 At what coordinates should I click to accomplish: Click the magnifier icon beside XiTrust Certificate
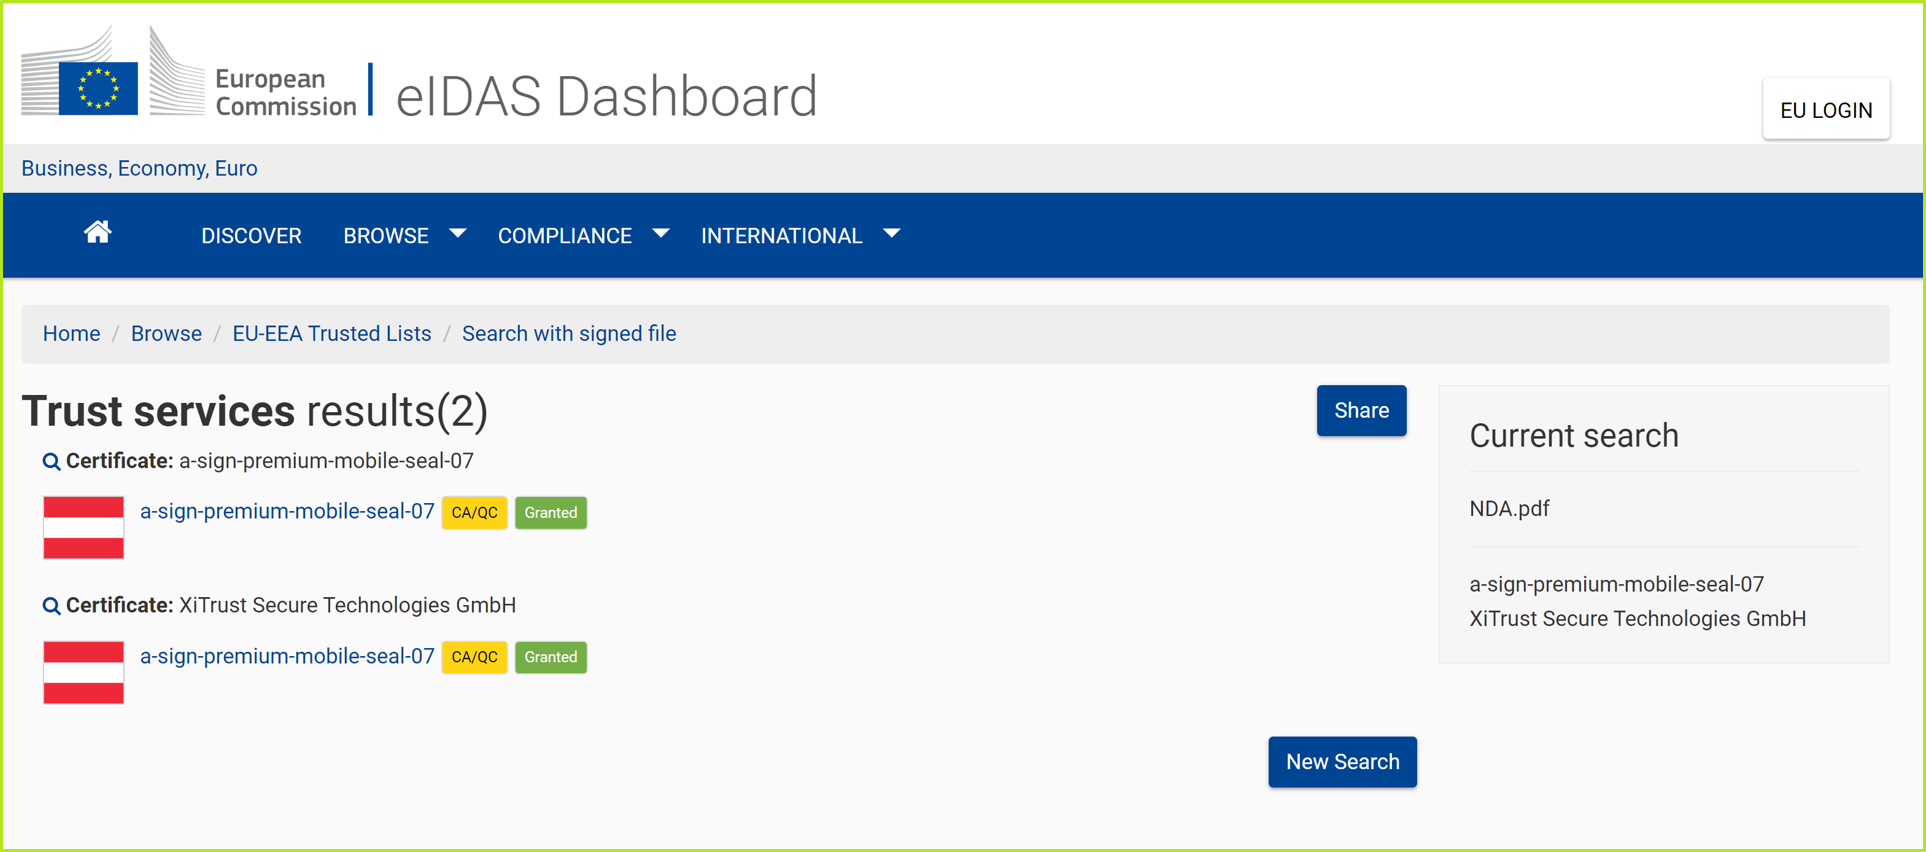coord(51,606)
